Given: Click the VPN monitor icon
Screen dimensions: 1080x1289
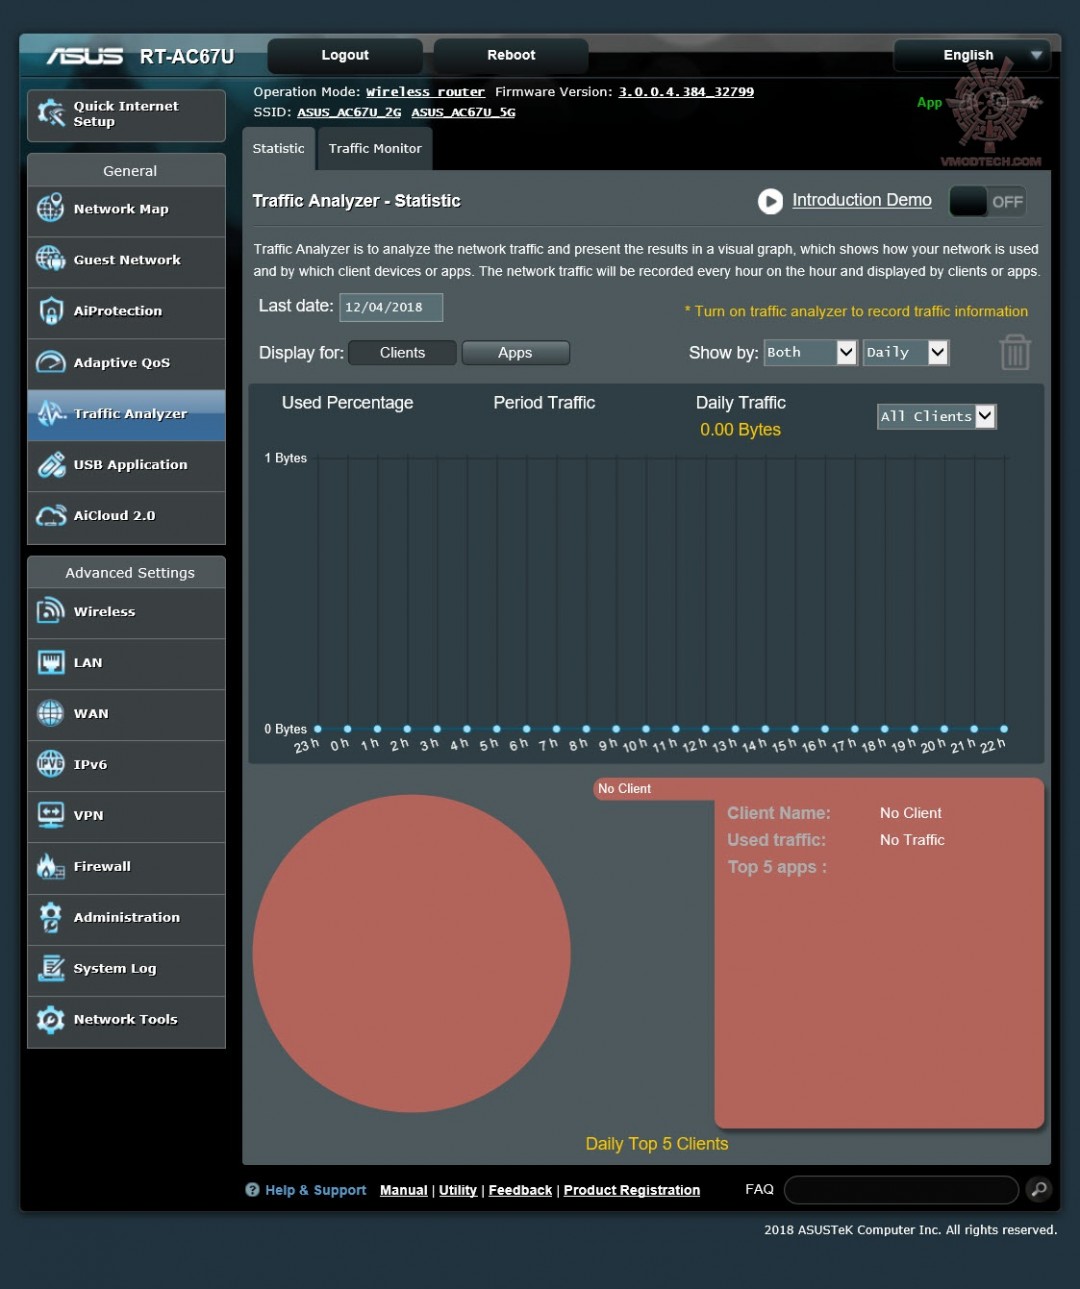Looking at the screenshot, I should pyautogui.click(x=51, y=815).
